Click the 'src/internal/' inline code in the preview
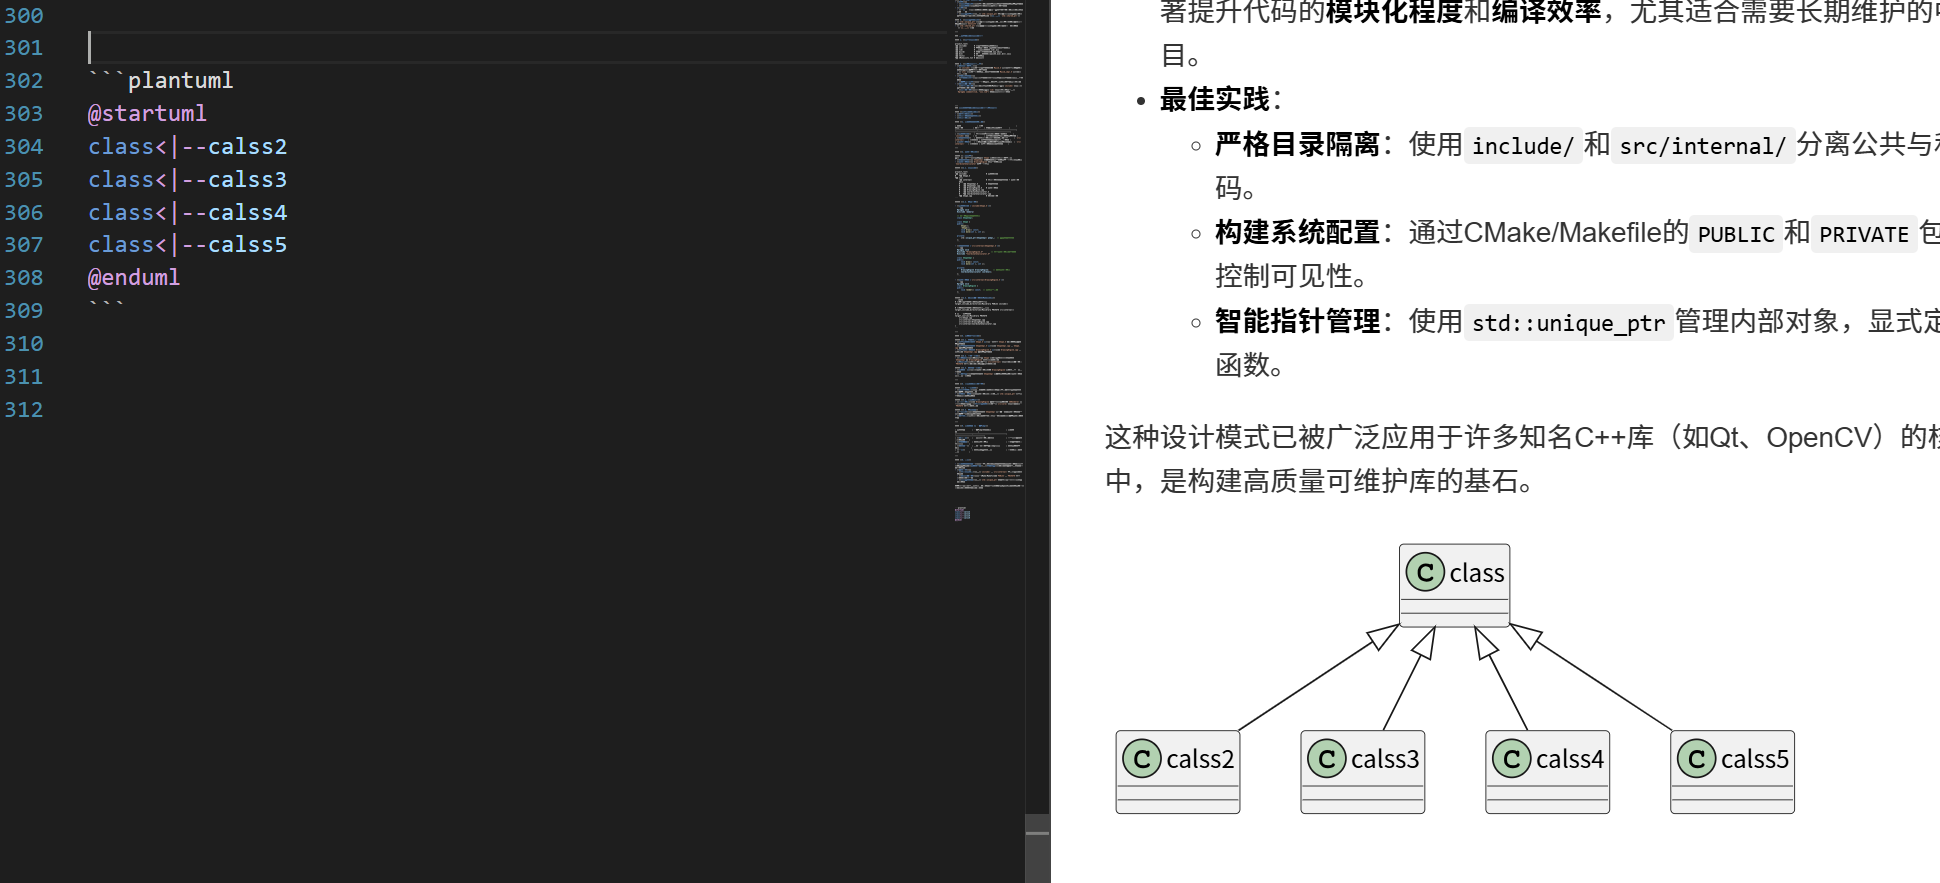The image size is (1940, 883). pos(1702,146)
